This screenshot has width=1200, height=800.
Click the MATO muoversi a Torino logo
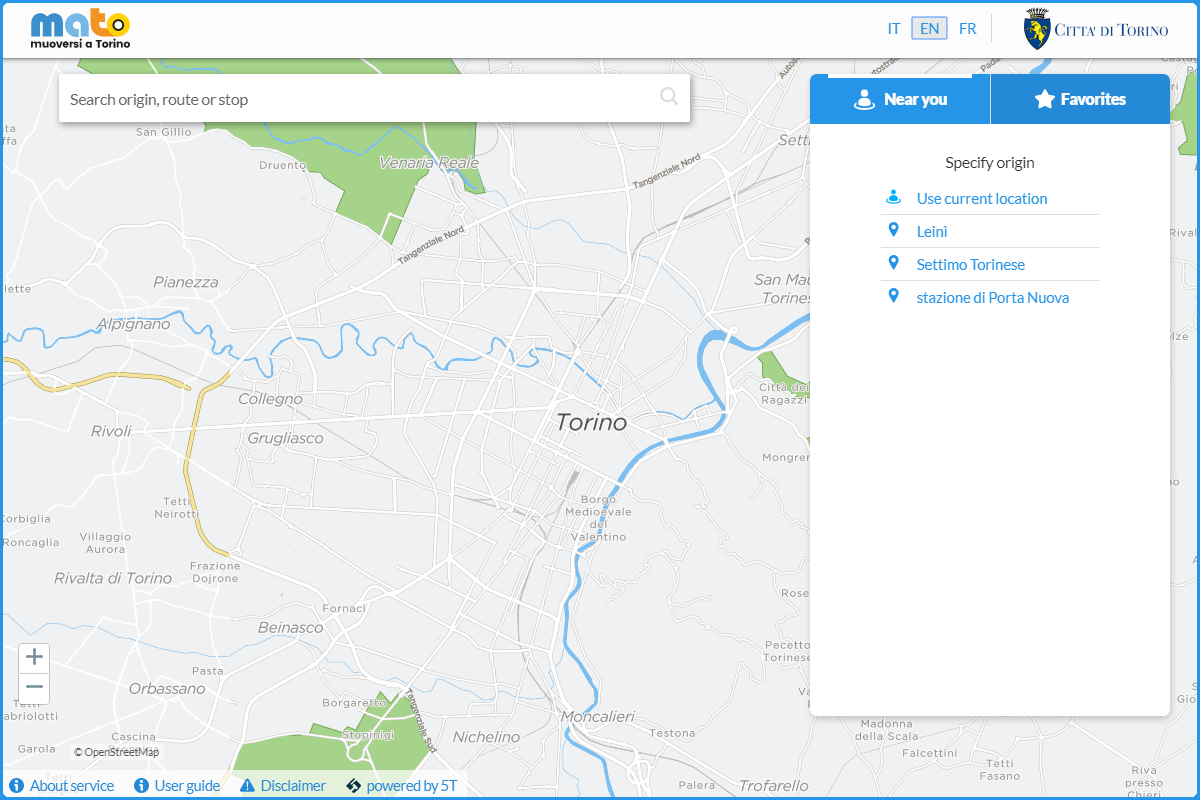80,30
